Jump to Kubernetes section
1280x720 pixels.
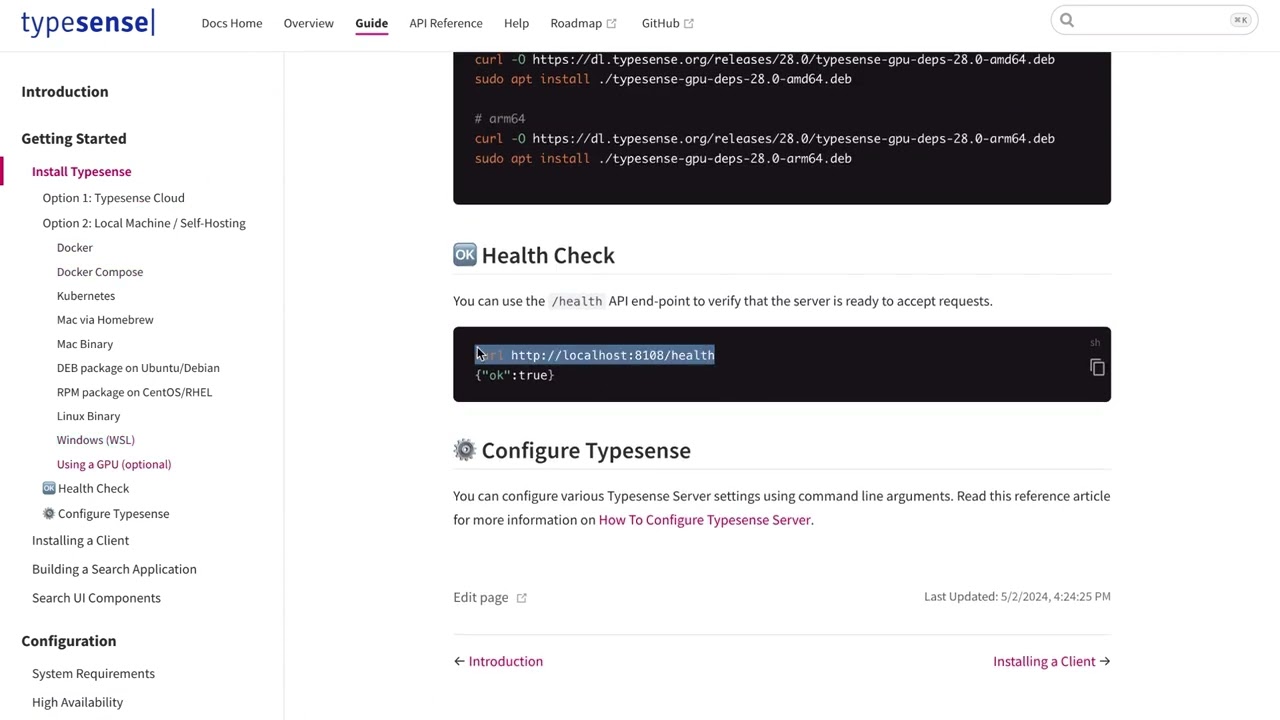tap(86, 296)
